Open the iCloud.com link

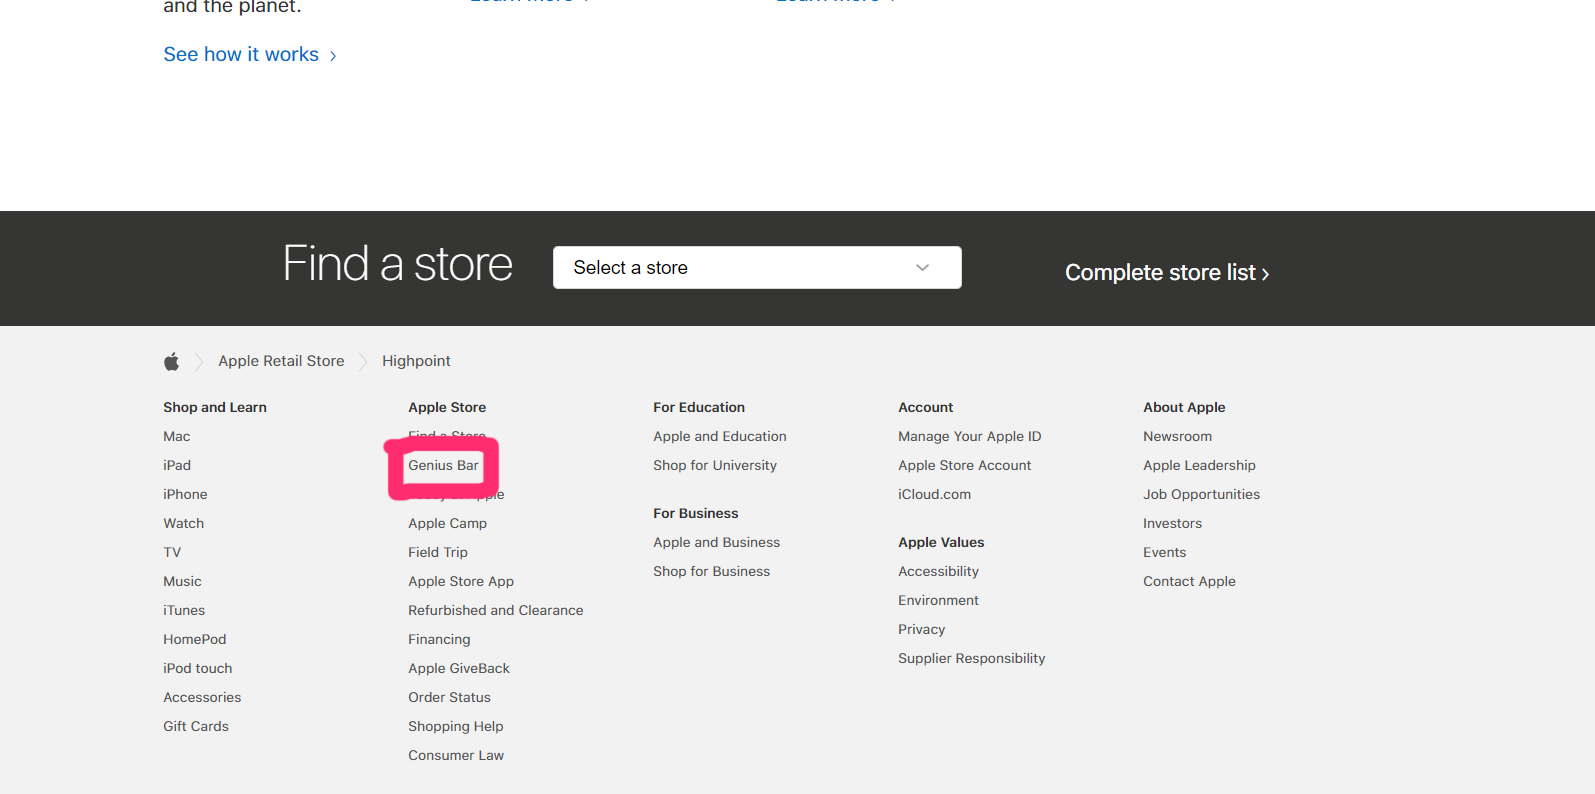coord(935,494)
